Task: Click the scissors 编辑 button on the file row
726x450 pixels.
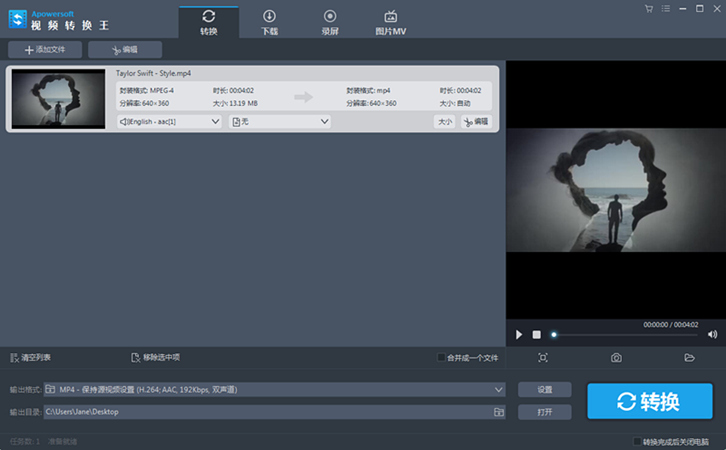Action: click(476, 121)
